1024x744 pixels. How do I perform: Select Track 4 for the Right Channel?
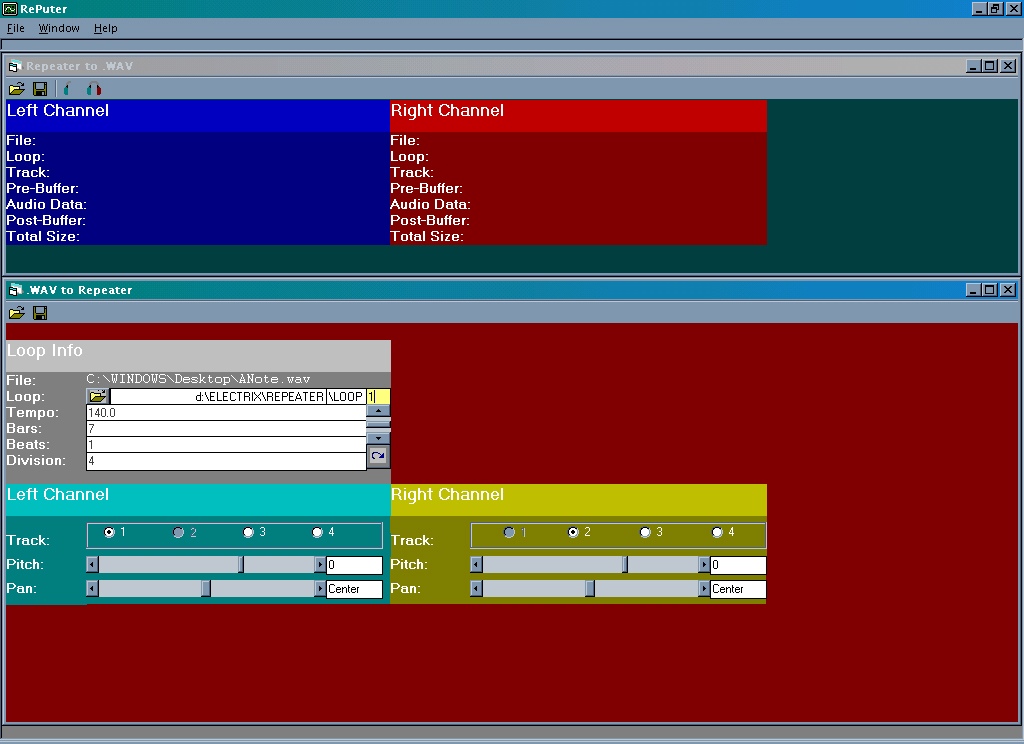[x=717, y=532]
